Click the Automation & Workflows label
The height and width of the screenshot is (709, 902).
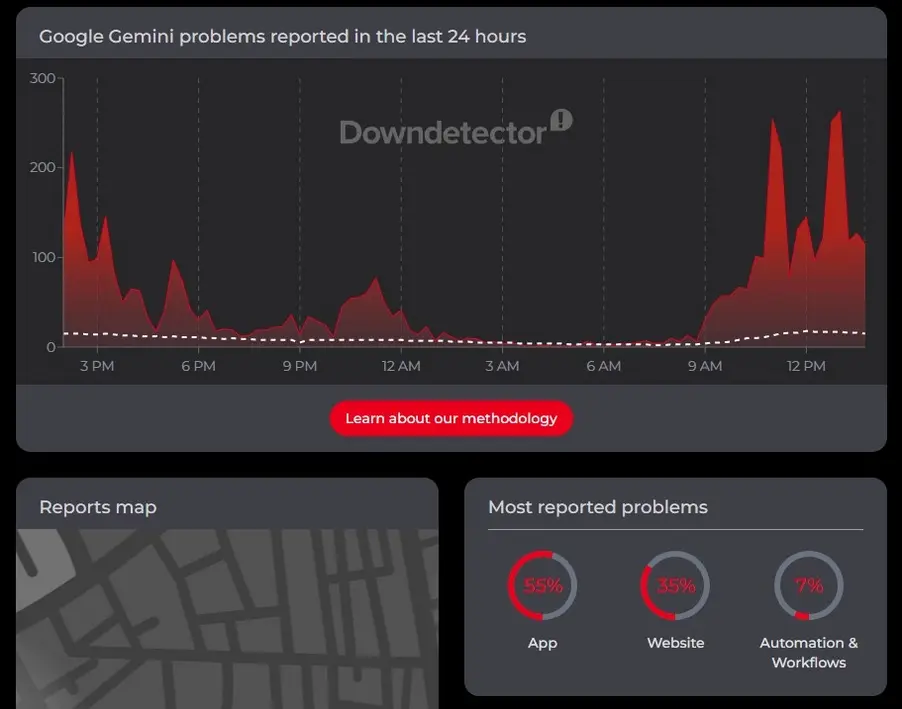[809, 653]
